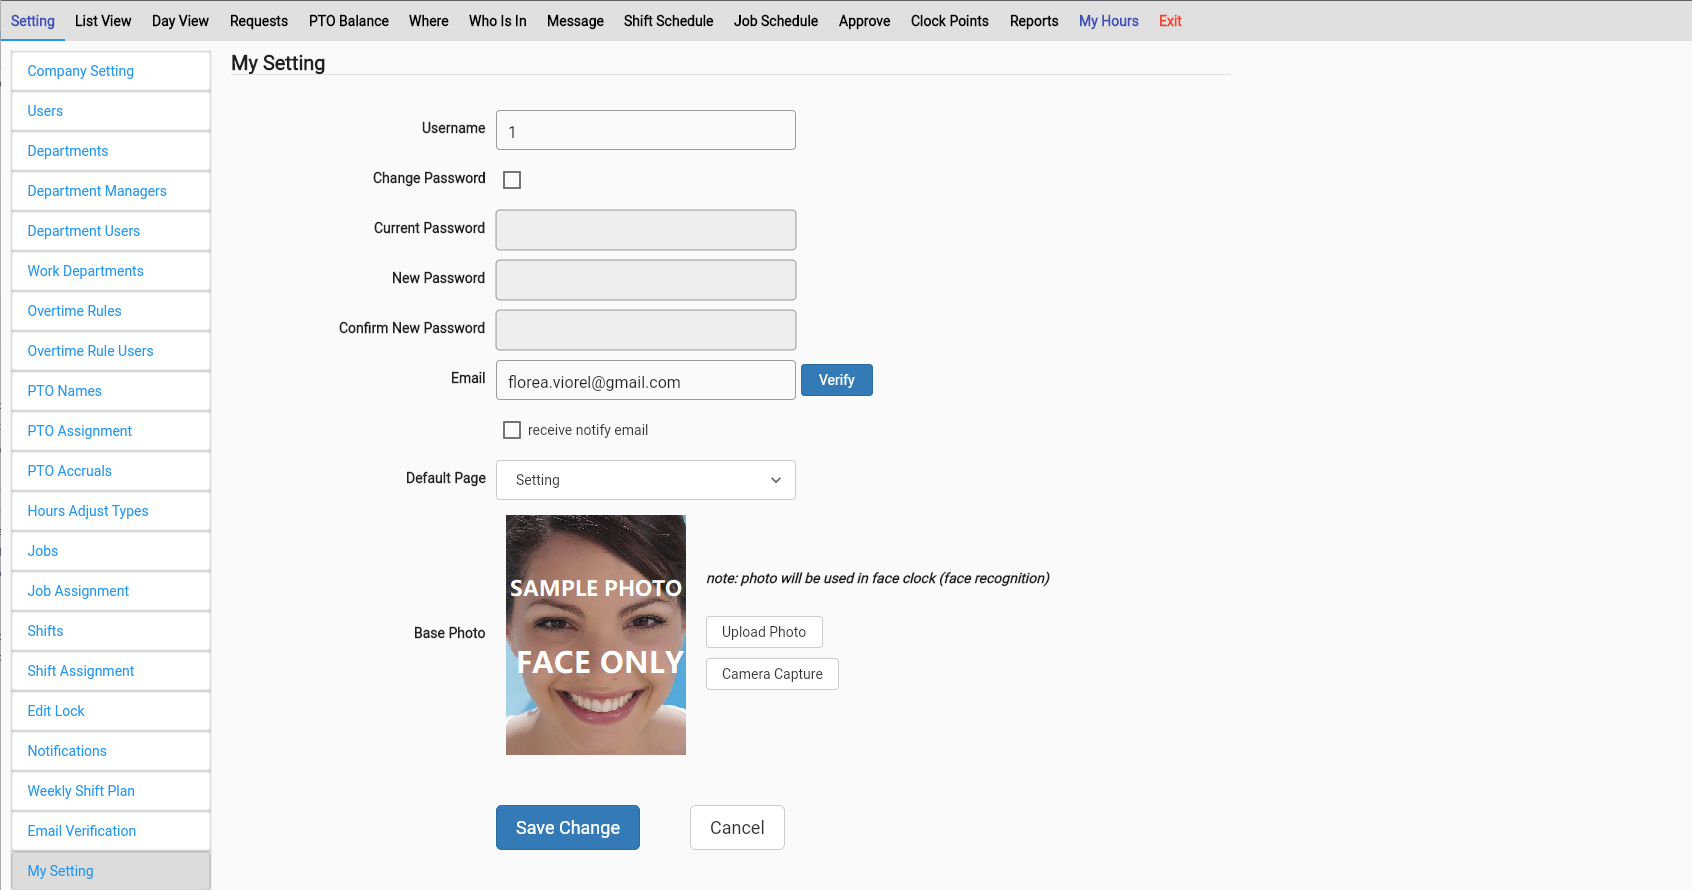This screenshot has height=890, width=1692.
Task: Click the red Exit link
Action: pos(1170,21)
